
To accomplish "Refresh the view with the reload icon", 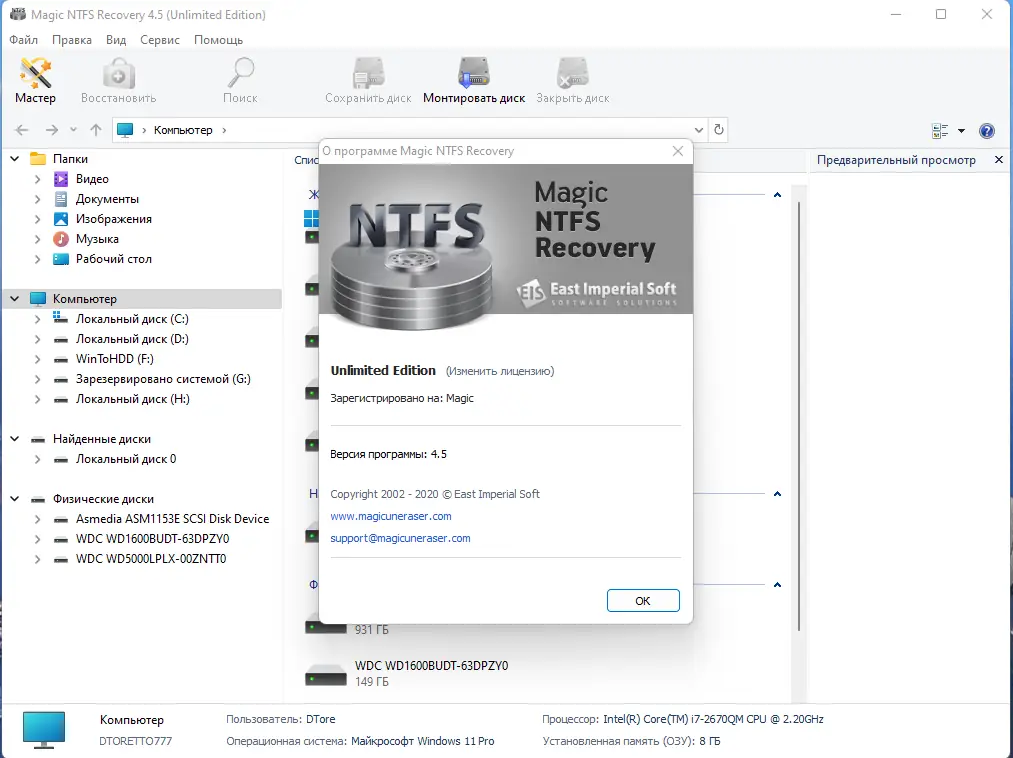I will (719, 130).
